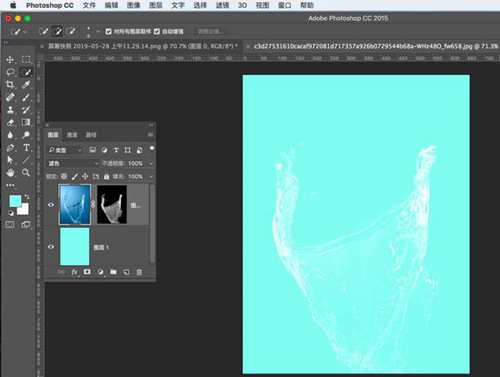
Task: Click the cyan foreground color swatch
Action: coord(15,201)
